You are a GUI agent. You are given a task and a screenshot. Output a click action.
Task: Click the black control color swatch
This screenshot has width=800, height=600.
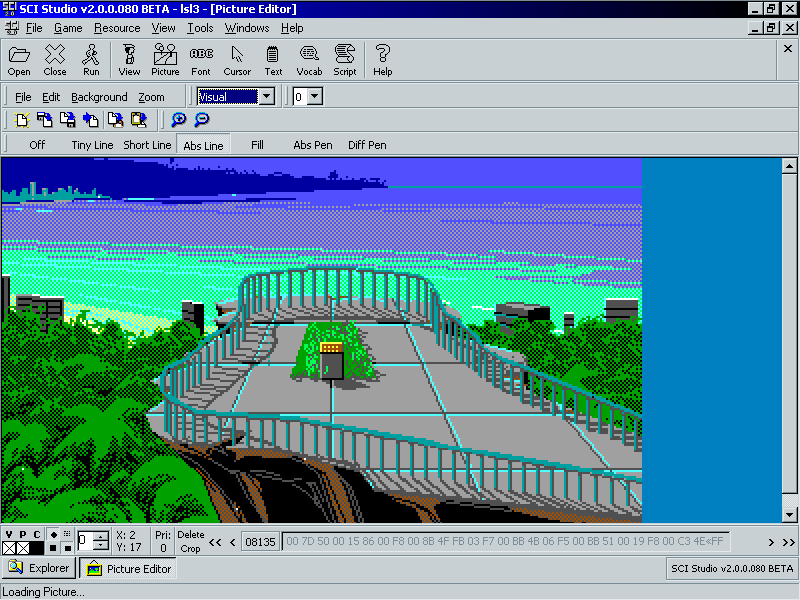[x=37, y=548]
